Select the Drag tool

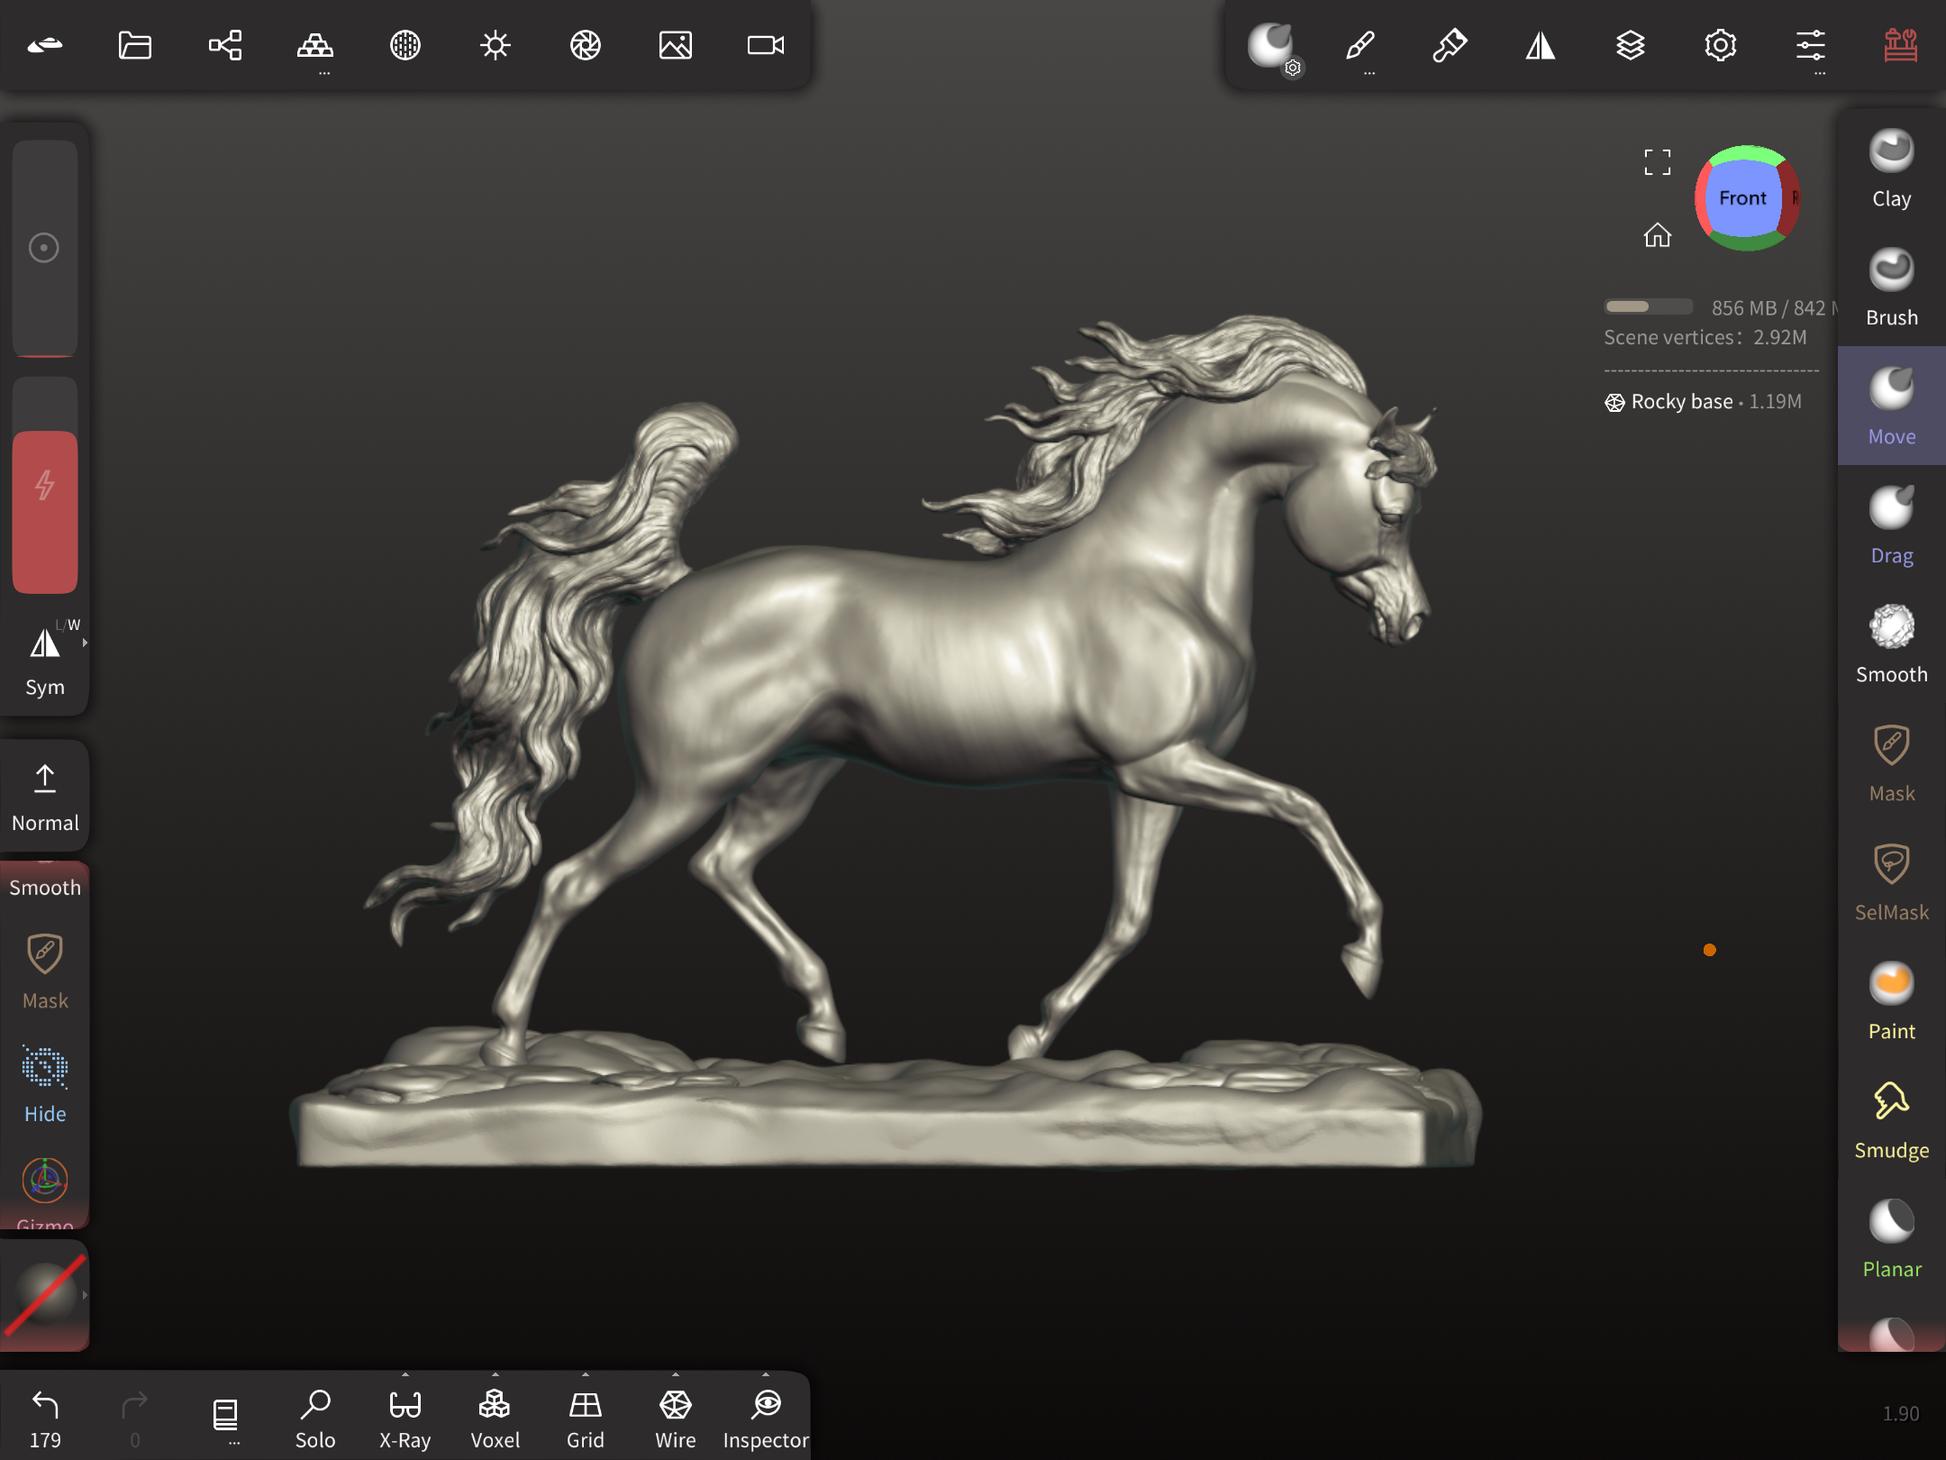[x=1890, y=526]
